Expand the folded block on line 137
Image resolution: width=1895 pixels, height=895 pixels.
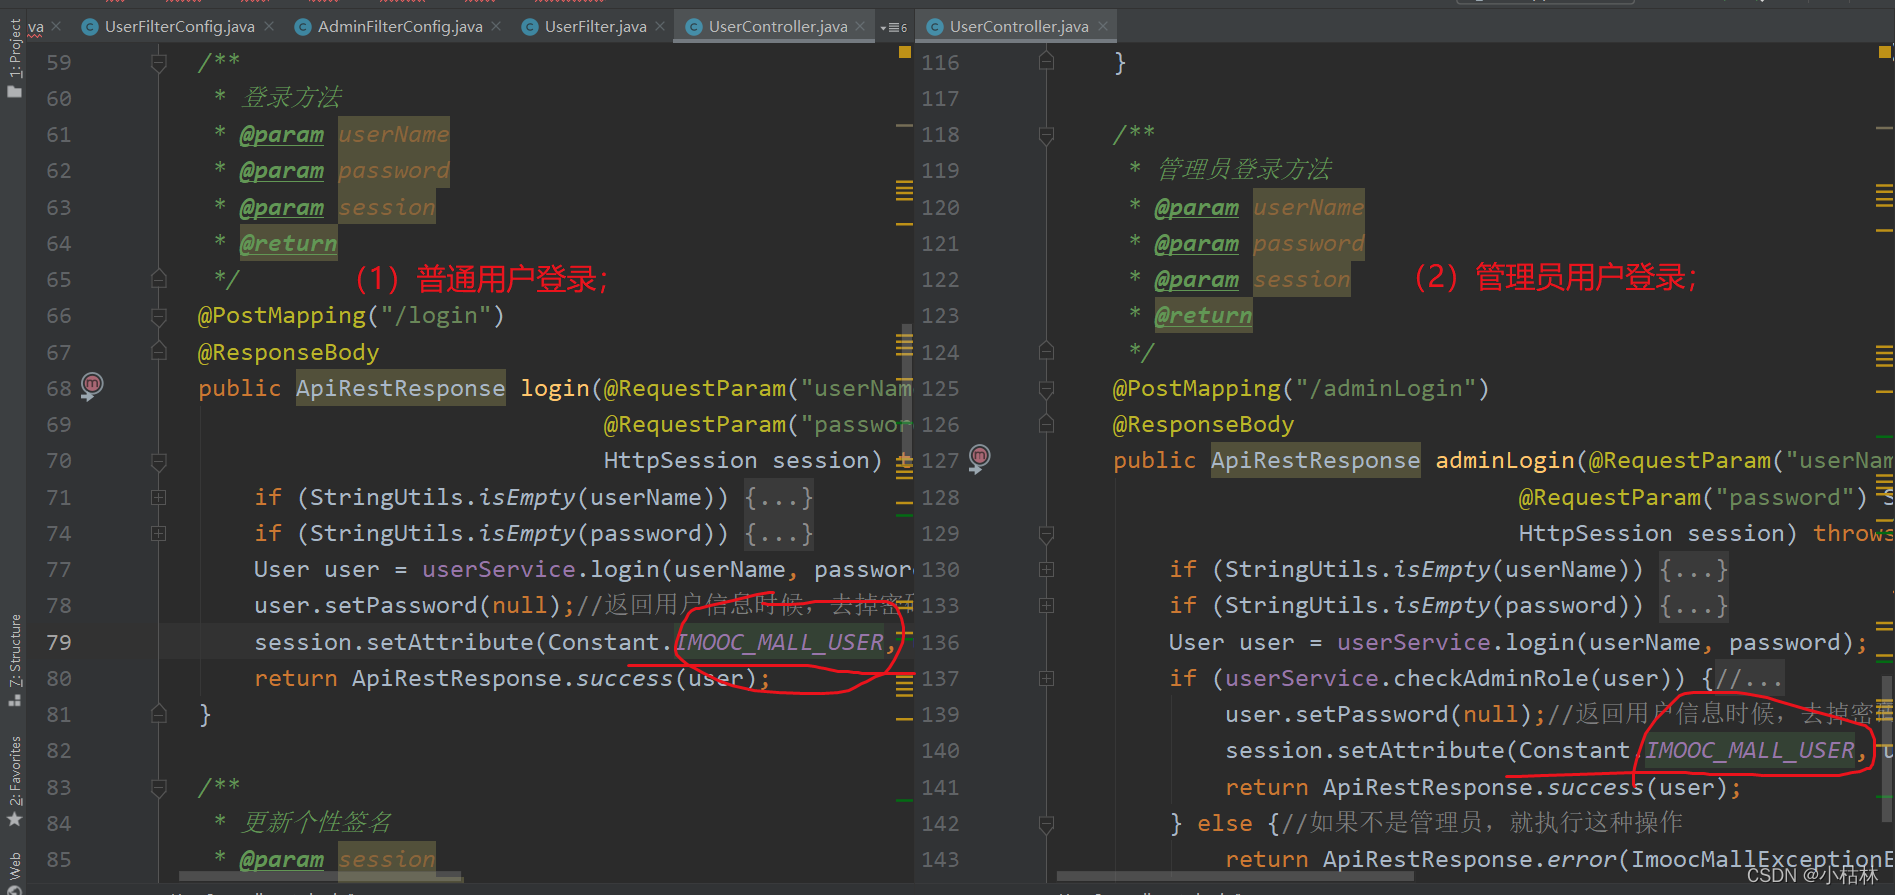pyautogui.click(x=1046, y=678)
